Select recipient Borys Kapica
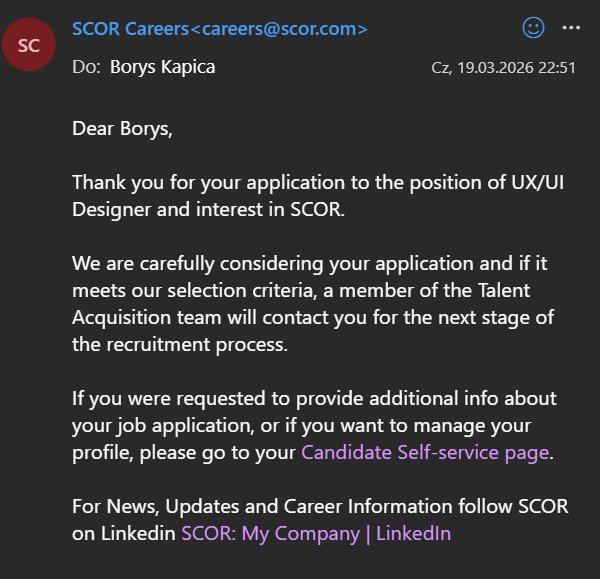The image size is (600, 579). (x=162, y=67)
